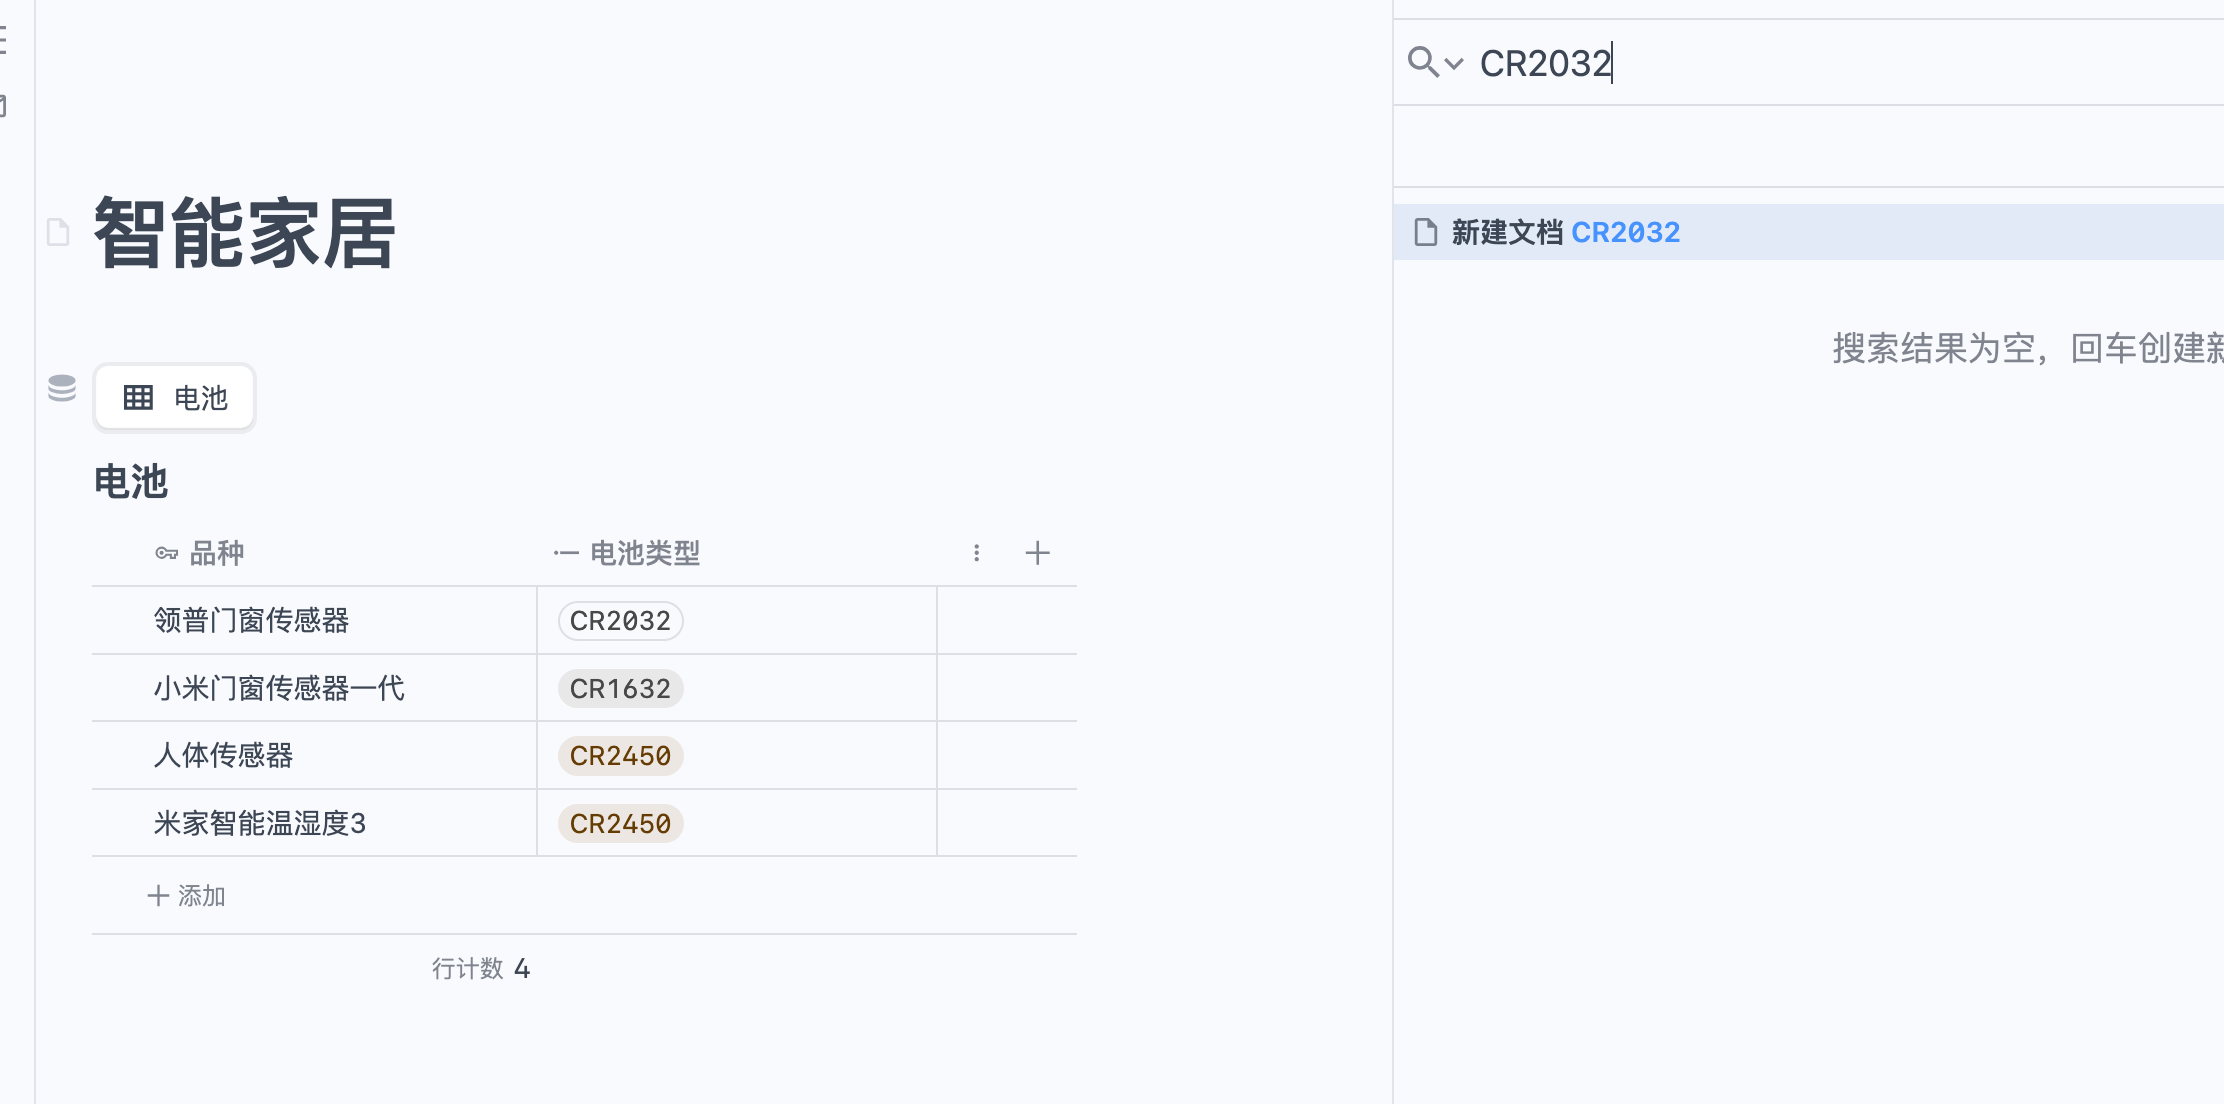This screenshot has height=1104, width=2224.
Task: Click the 人体传感器 row cell
Action: click(x=223, y=756)
